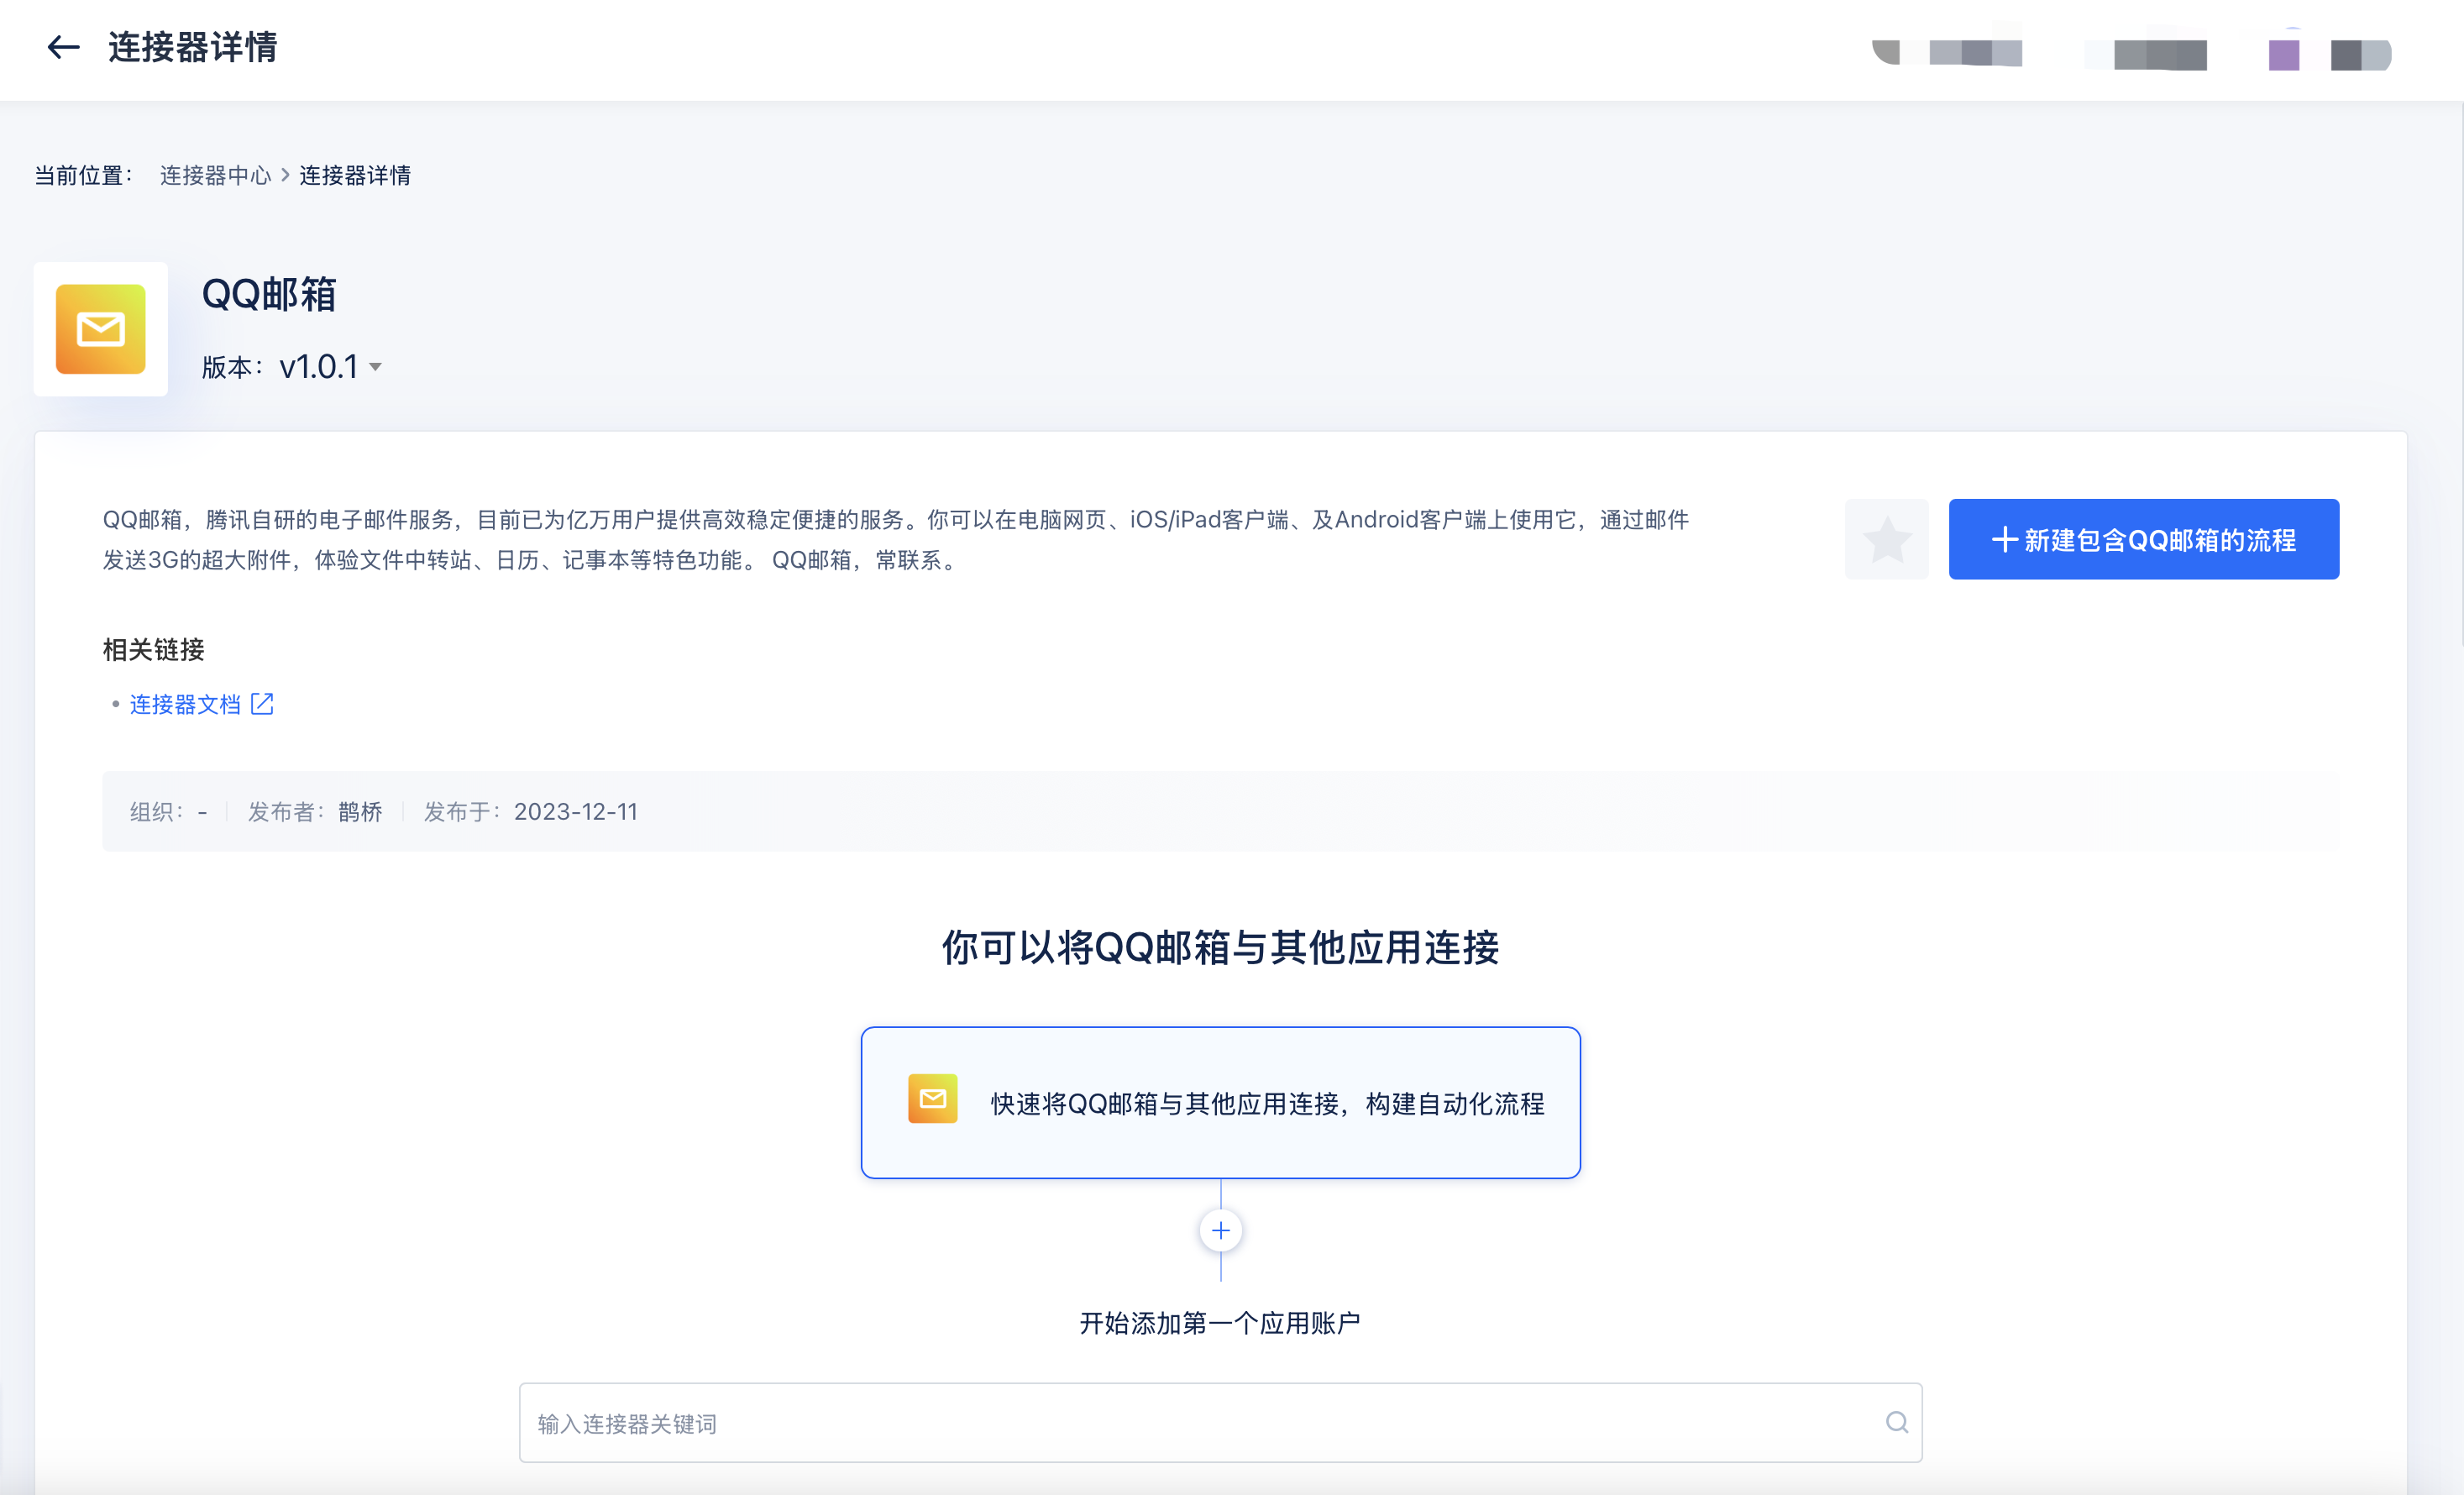The image size is (2464, 1495).
Task: Add an app with the plus circle
Action: [1220, 1230]
